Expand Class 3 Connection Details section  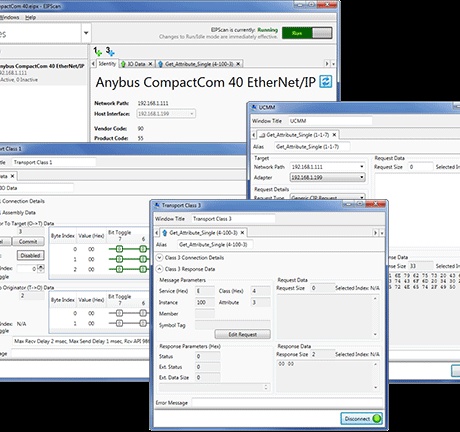pos(159,258)
